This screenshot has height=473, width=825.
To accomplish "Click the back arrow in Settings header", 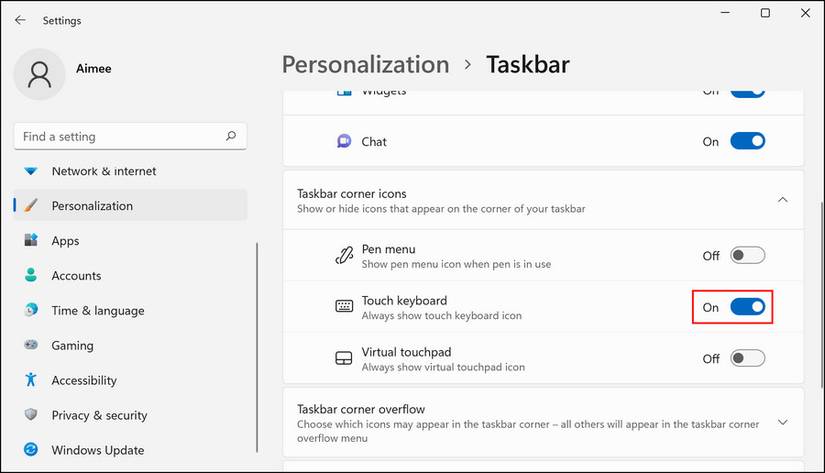I will tap(20, 20).
